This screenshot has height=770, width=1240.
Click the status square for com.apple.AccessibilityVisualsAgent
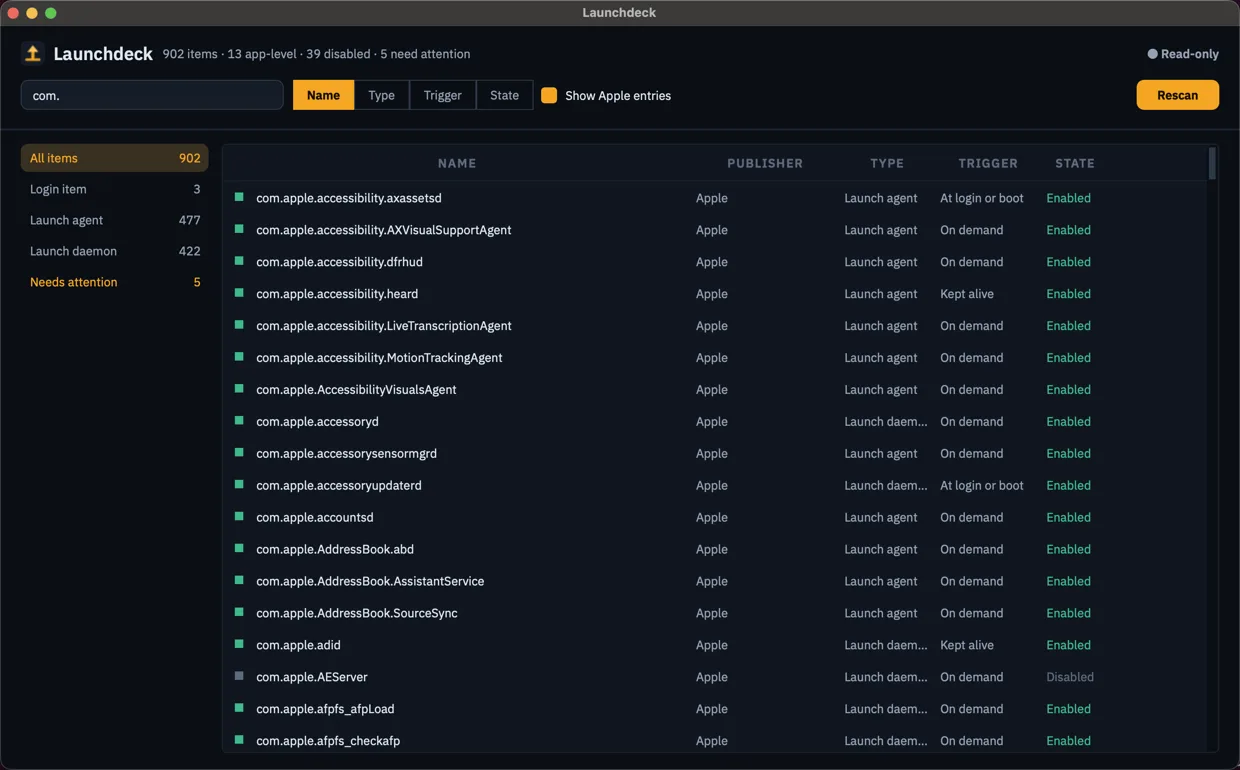pos(239,389)
